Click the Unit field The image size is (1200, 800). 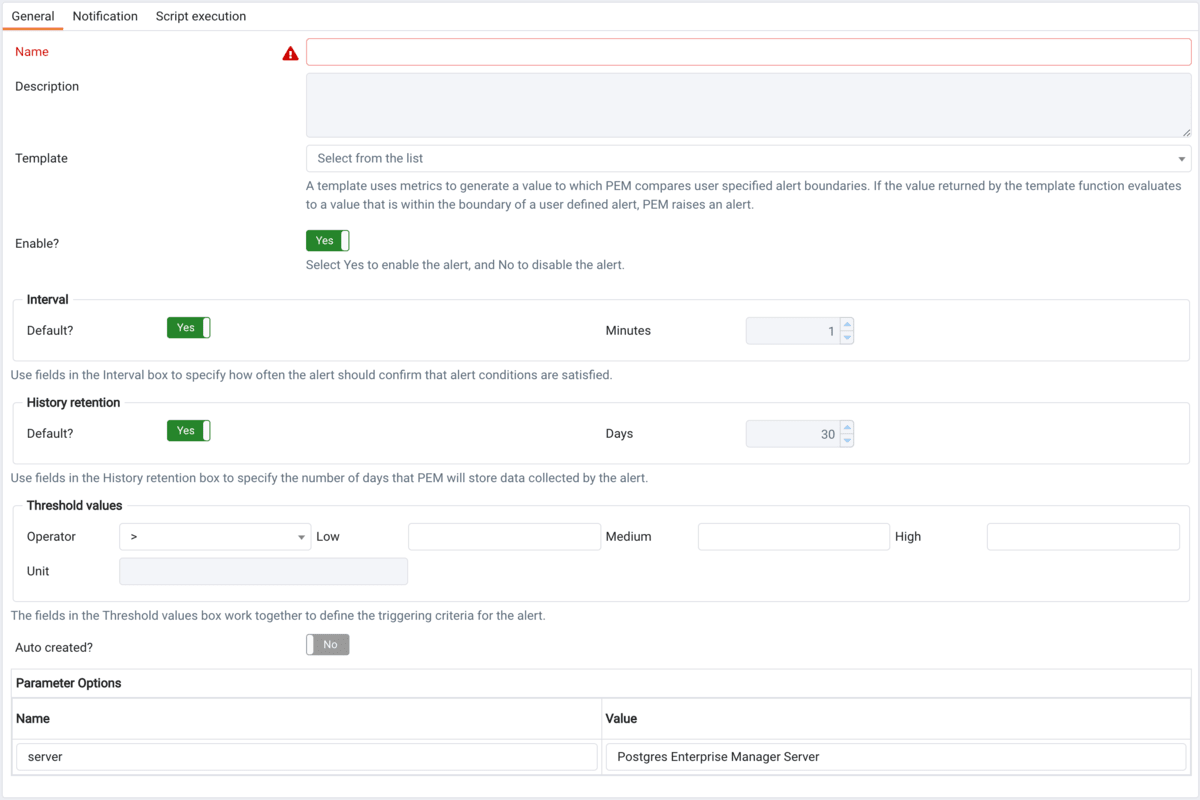coord(263,571)
